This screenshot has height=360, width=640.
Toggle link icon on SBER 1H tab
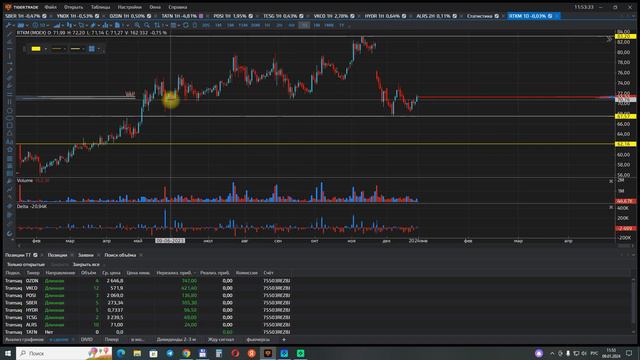(x=44, y=16)
